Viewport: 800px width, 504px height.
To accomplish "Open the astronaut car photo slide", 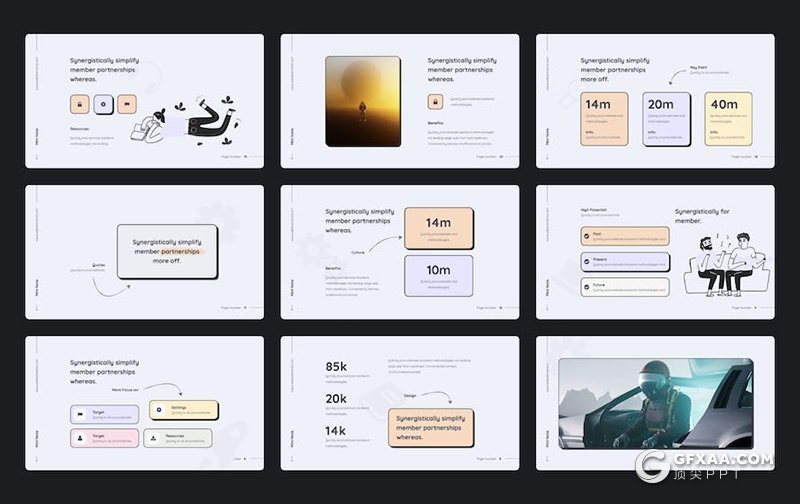I will click(x=655, y=403).
